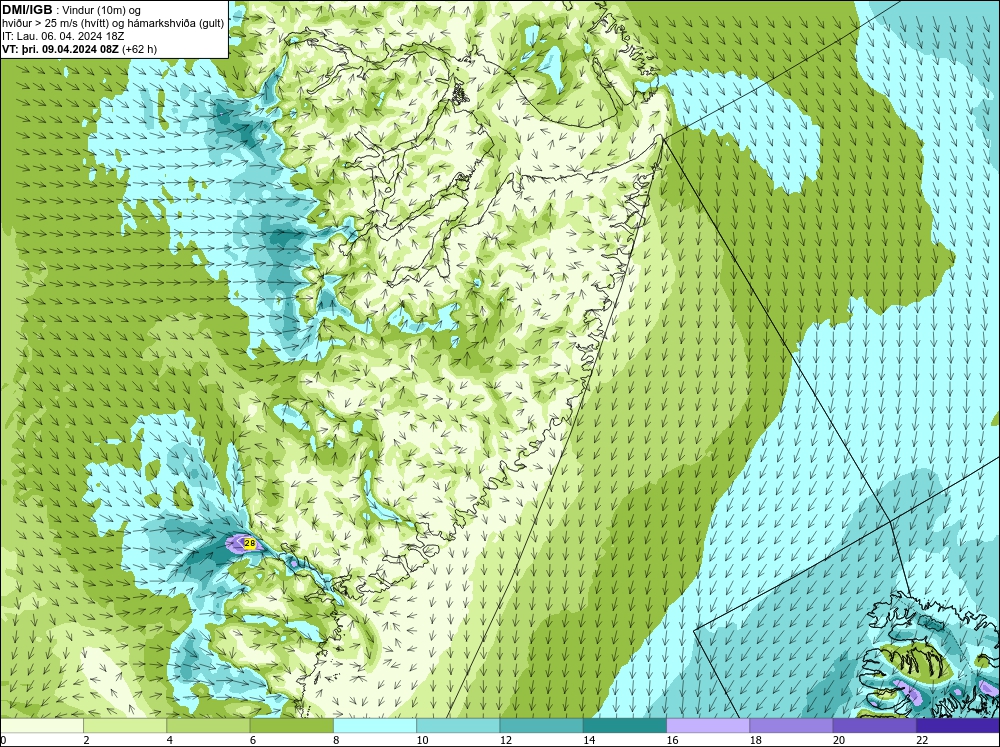
Task: Click the 'IT: Lau. 06. 04. 2024 18Z' line
Action: (x=63, y=36)
